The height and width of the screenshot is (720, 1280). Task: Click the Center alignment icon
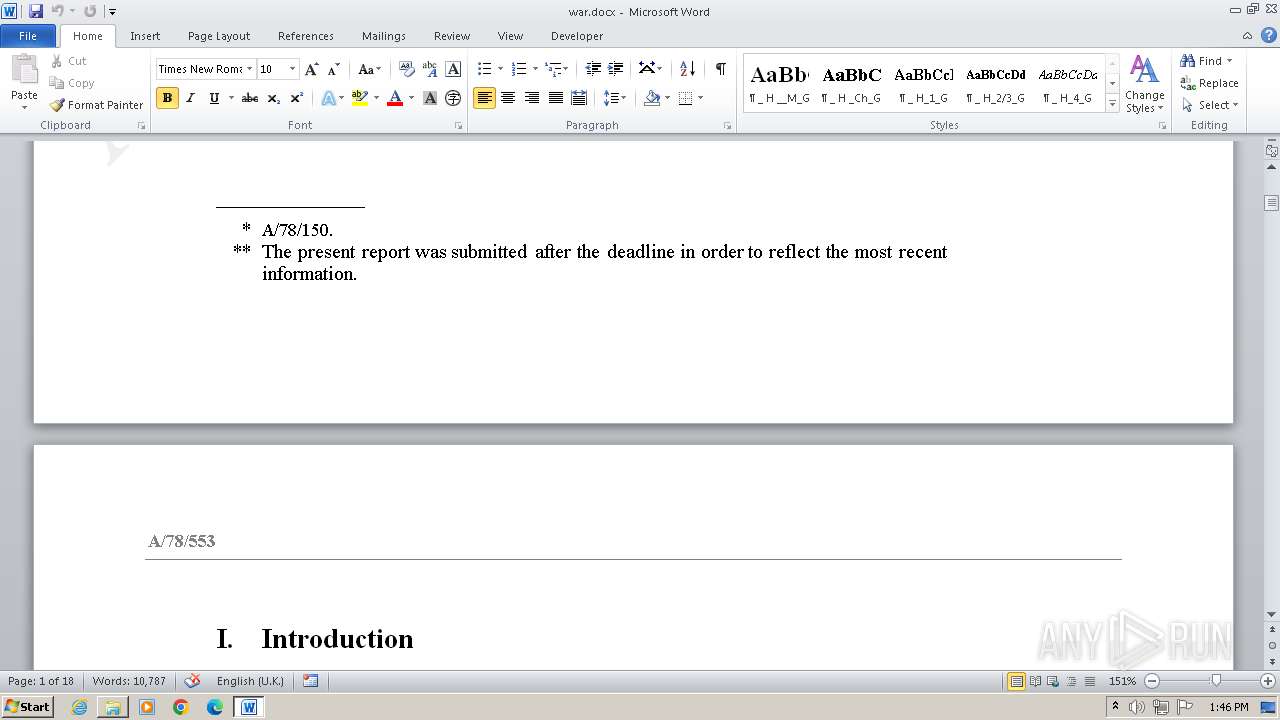pos(508,98)
